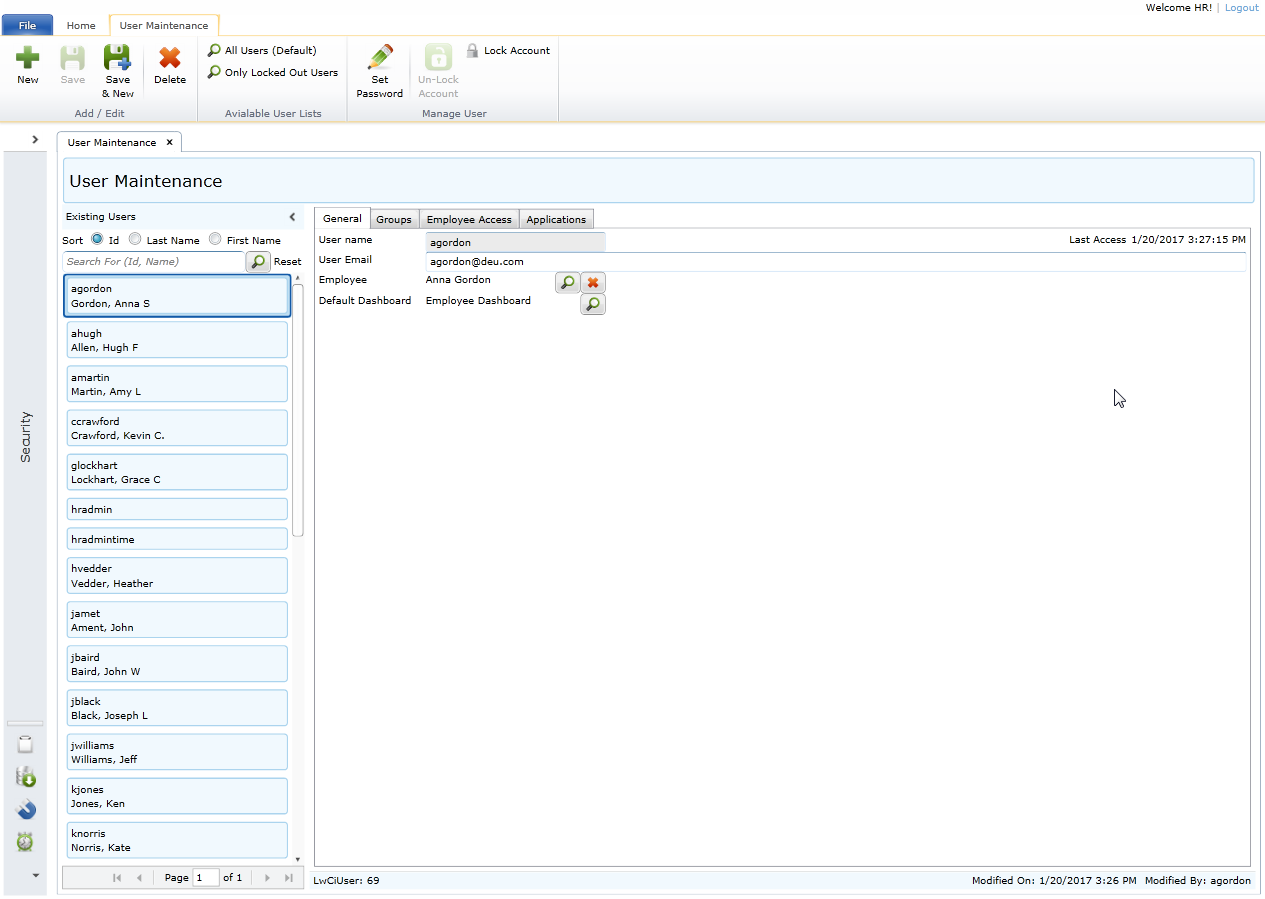The image size is (1265, 899).
Task: Go to previous page of user list
Action: [x=139, y=878]
